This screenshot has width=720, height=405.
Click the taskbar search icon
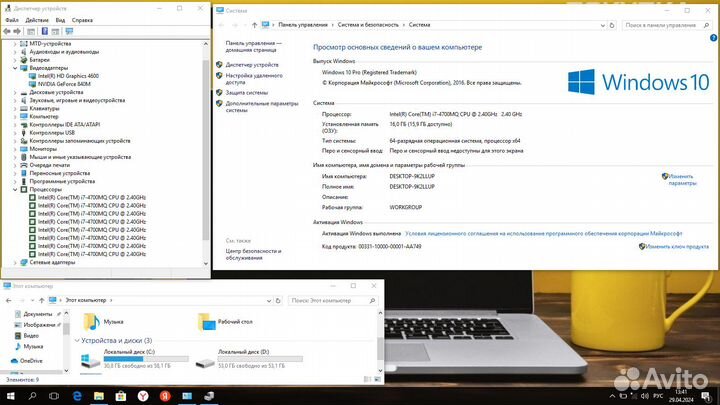tap(32, 396)
